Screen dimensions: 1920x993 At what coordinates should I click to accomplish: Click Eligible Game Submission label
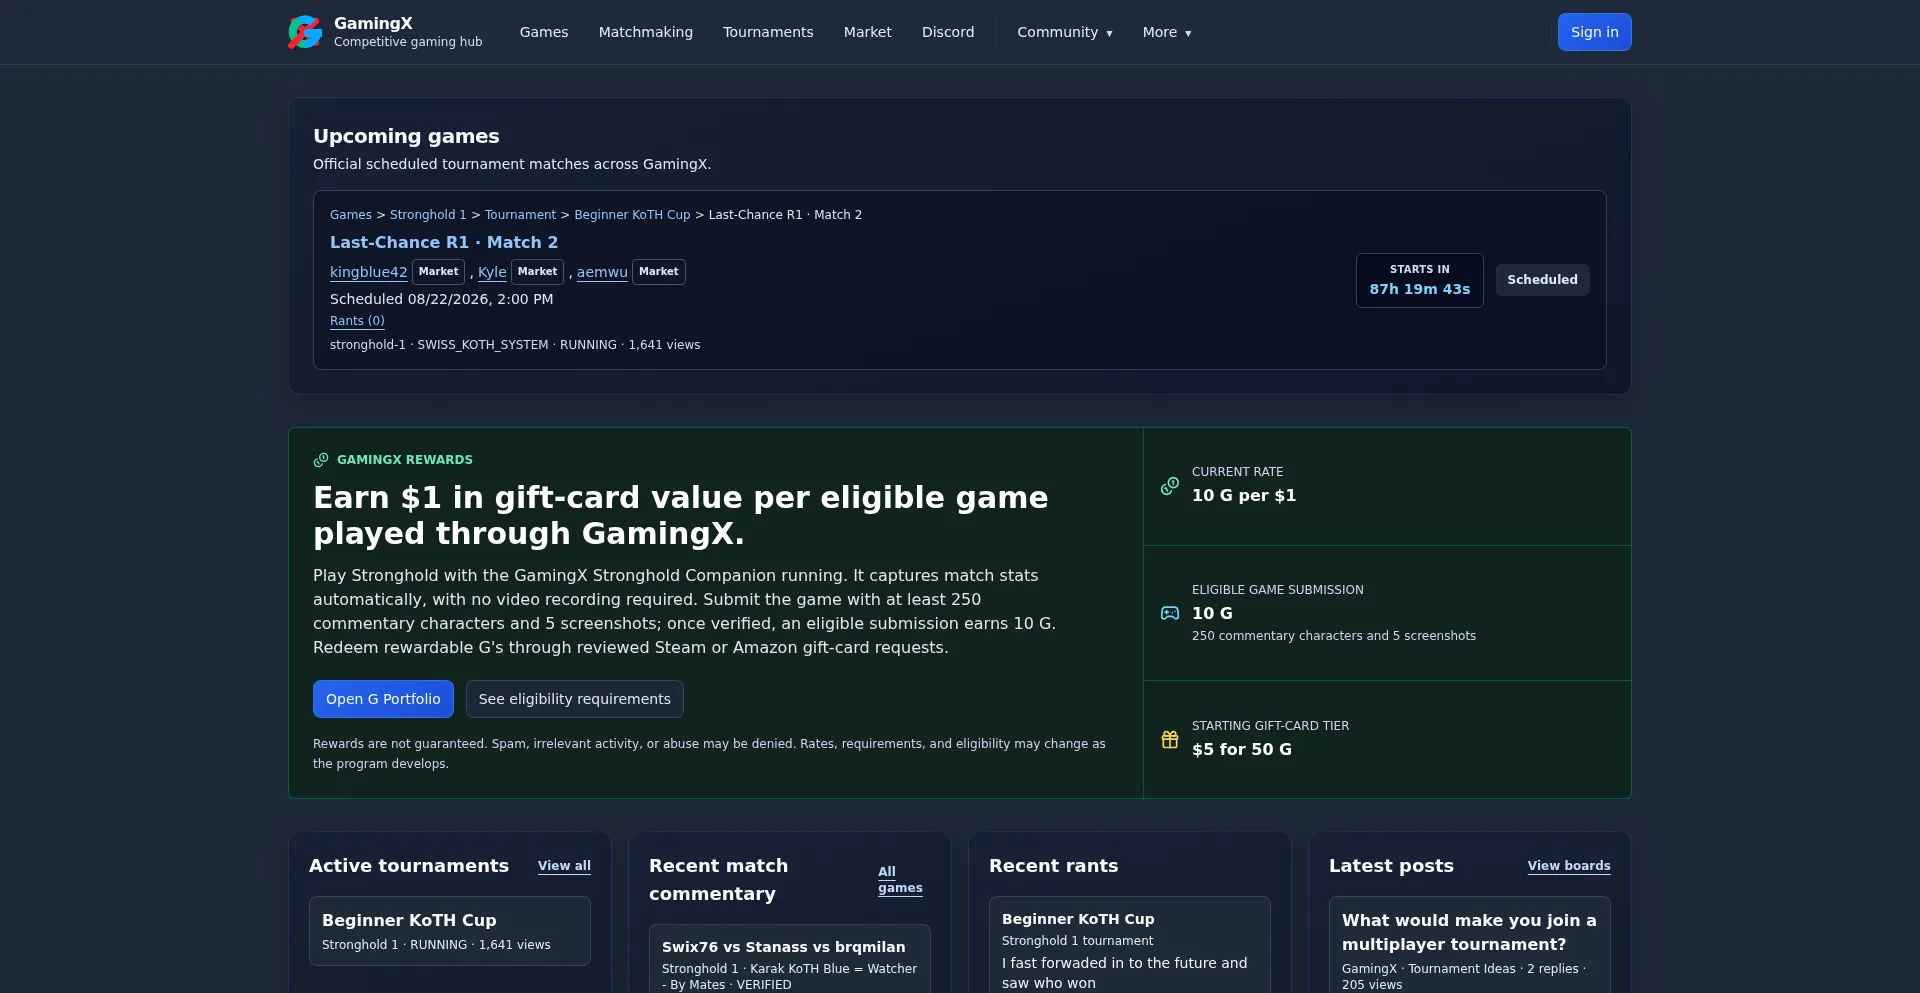tap(1278, 590)
